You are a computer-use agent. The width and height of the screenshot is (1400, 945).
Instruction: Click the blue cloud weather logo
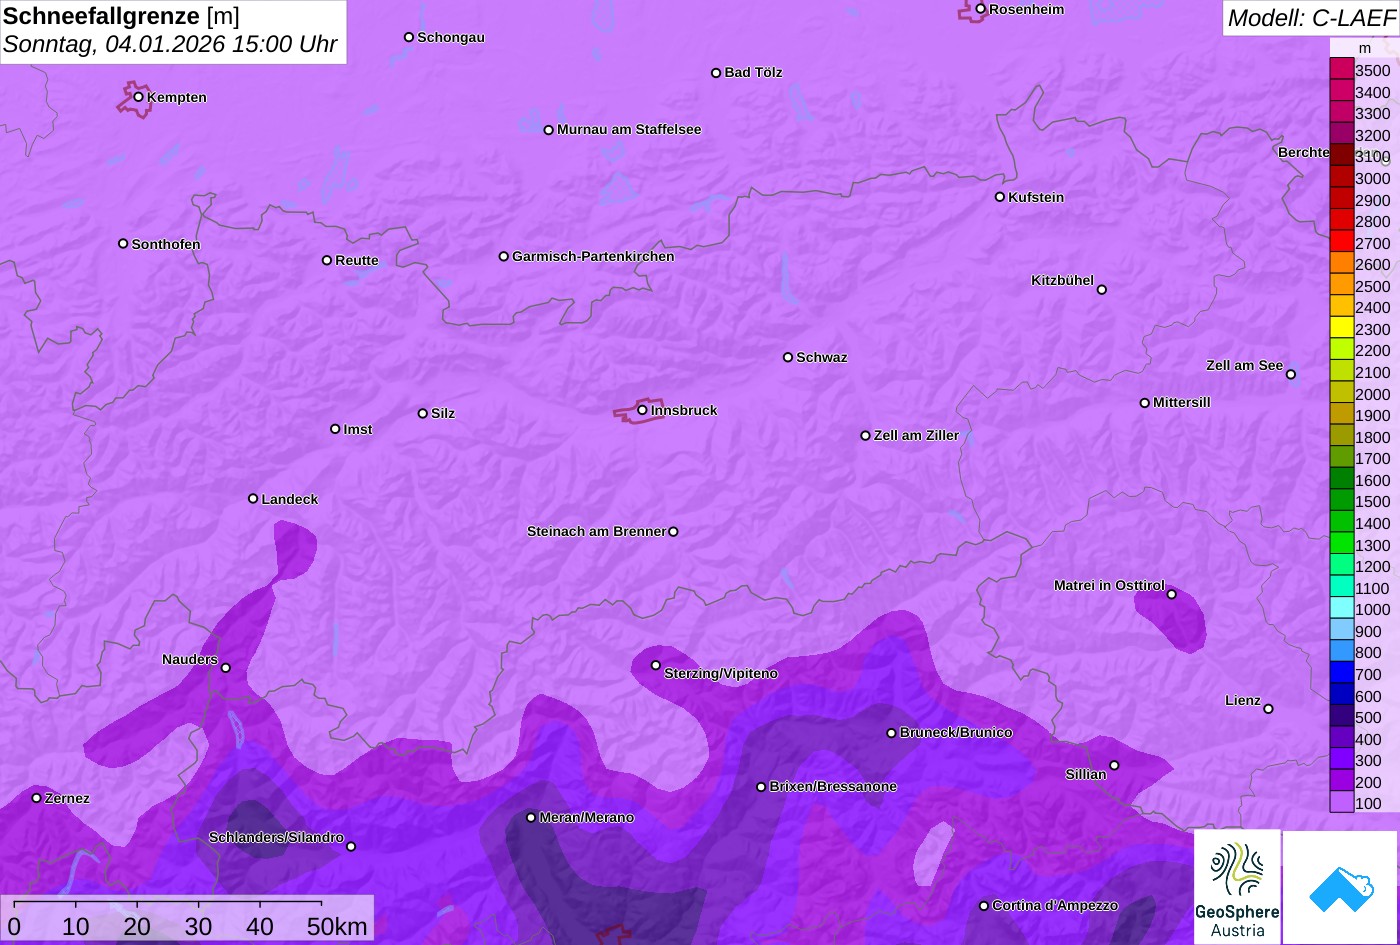coord(1341,887)
